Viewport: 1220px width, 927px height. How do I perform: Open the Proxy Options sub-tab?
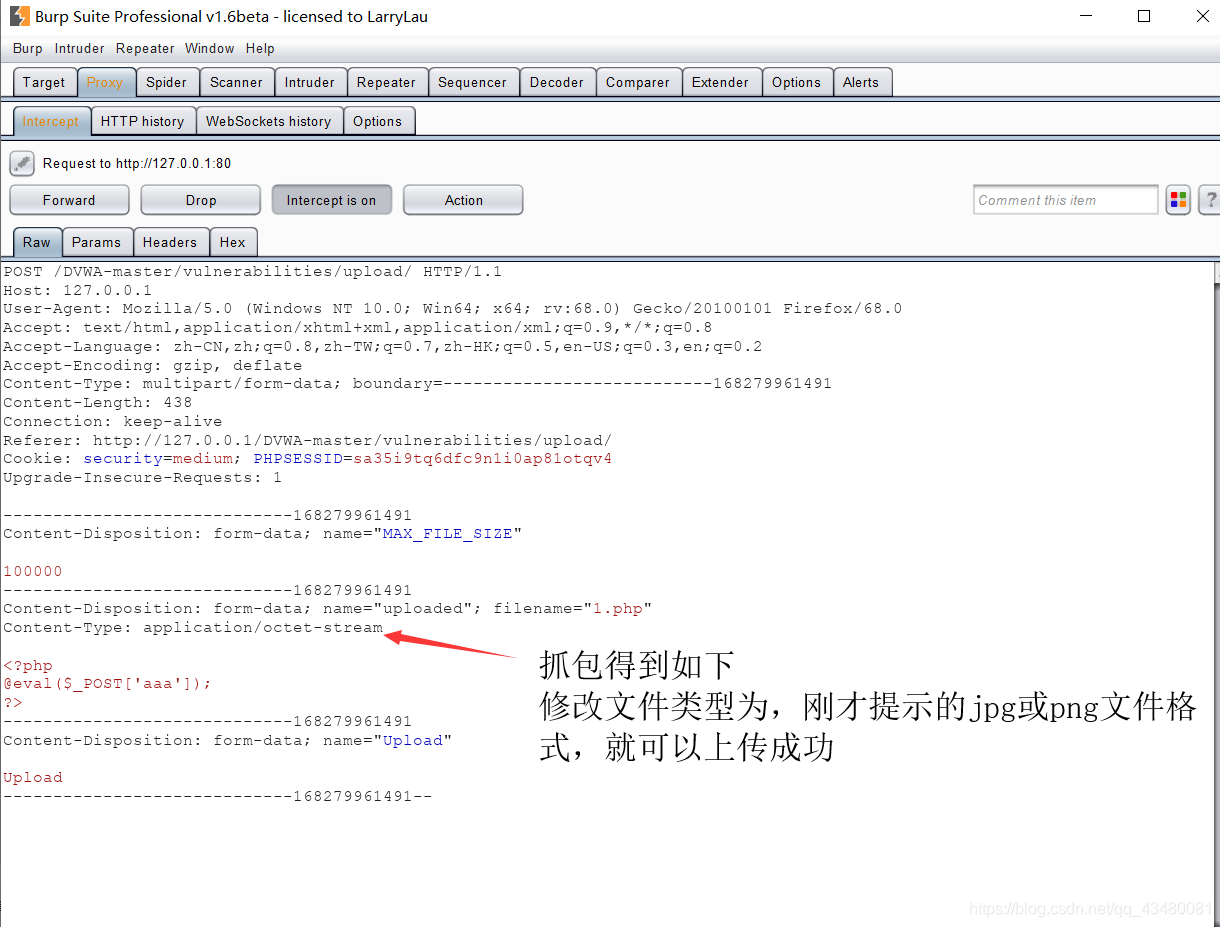click(x=378, y=121)
